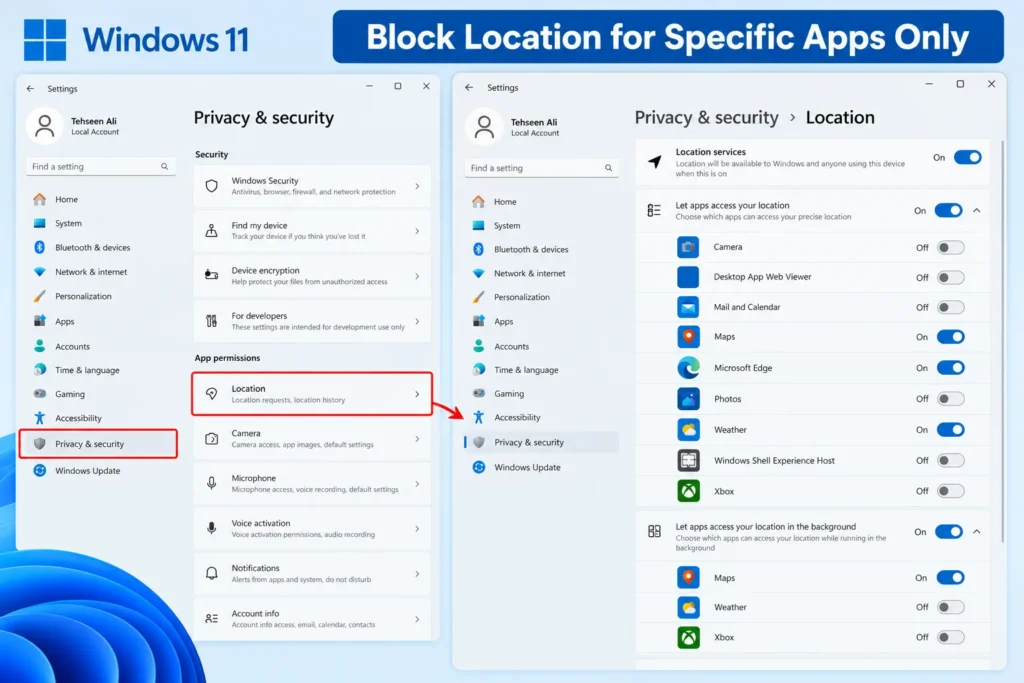
Task: Open For developers via its chevron
Action: 417,321
